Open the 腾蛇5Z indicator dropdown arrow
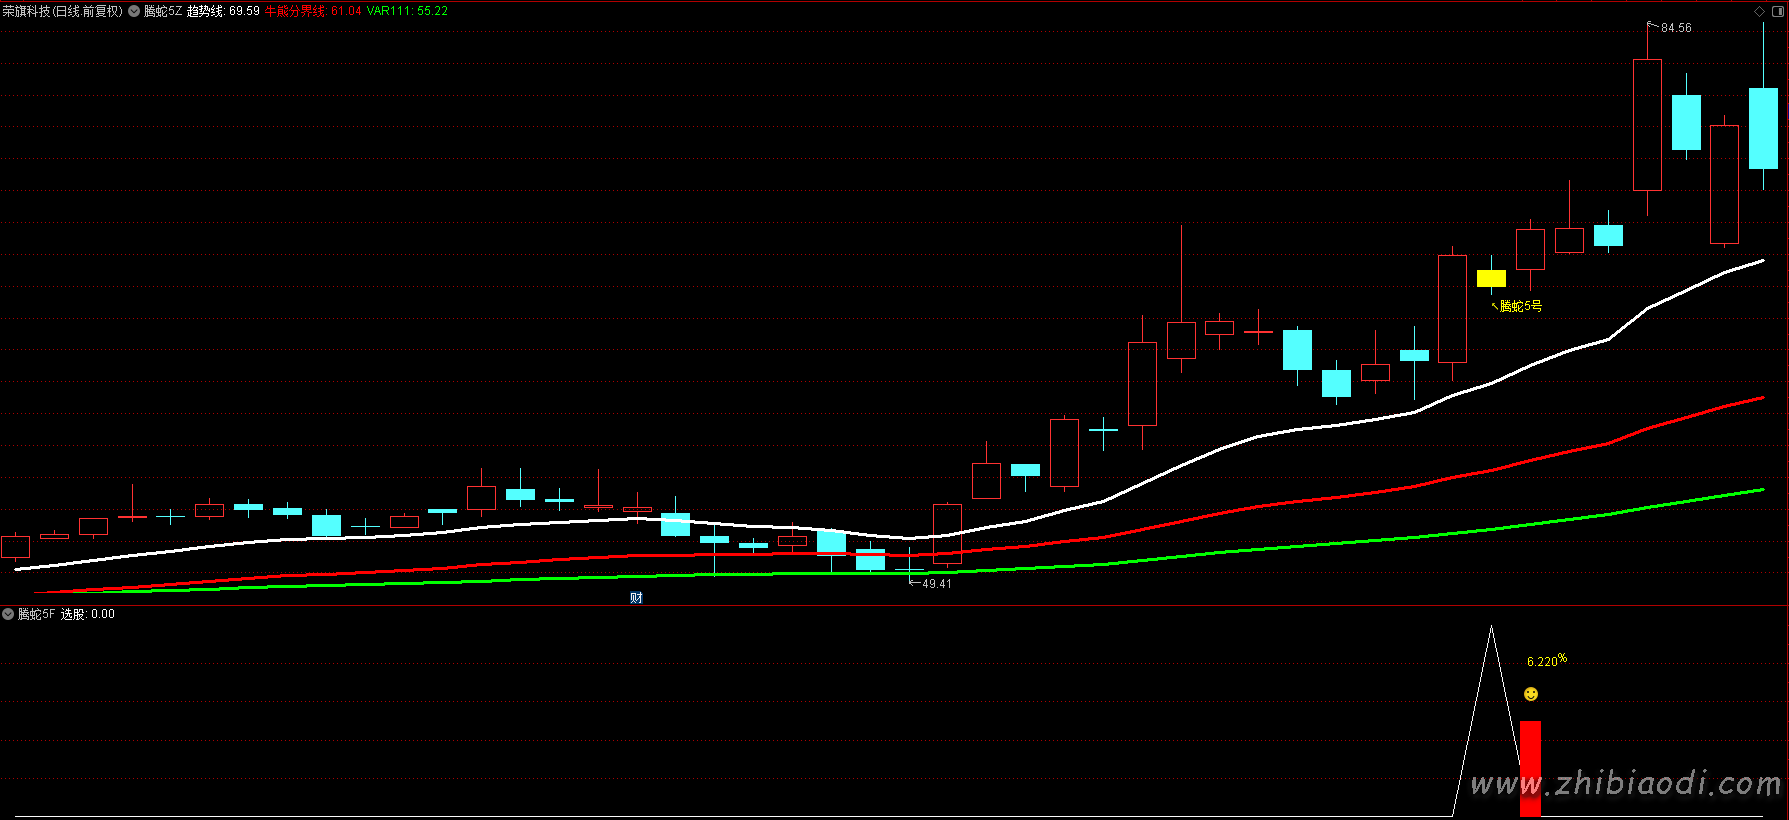The height and width of the screenshot is (820, 1789). click(134, 11)
